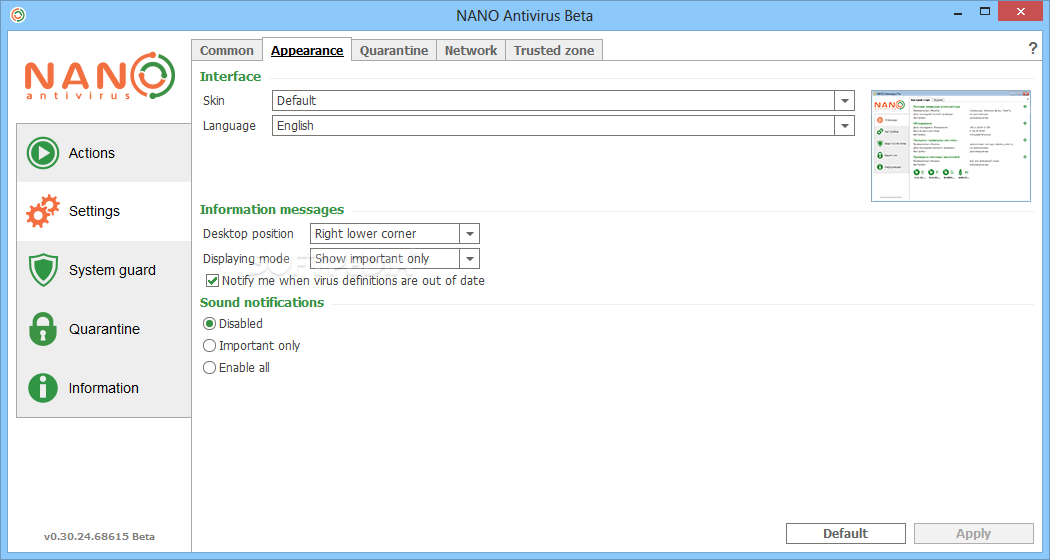Click the English language value field
The width and height of the screenshot is (1050, 560).
[x=553, y=125]
